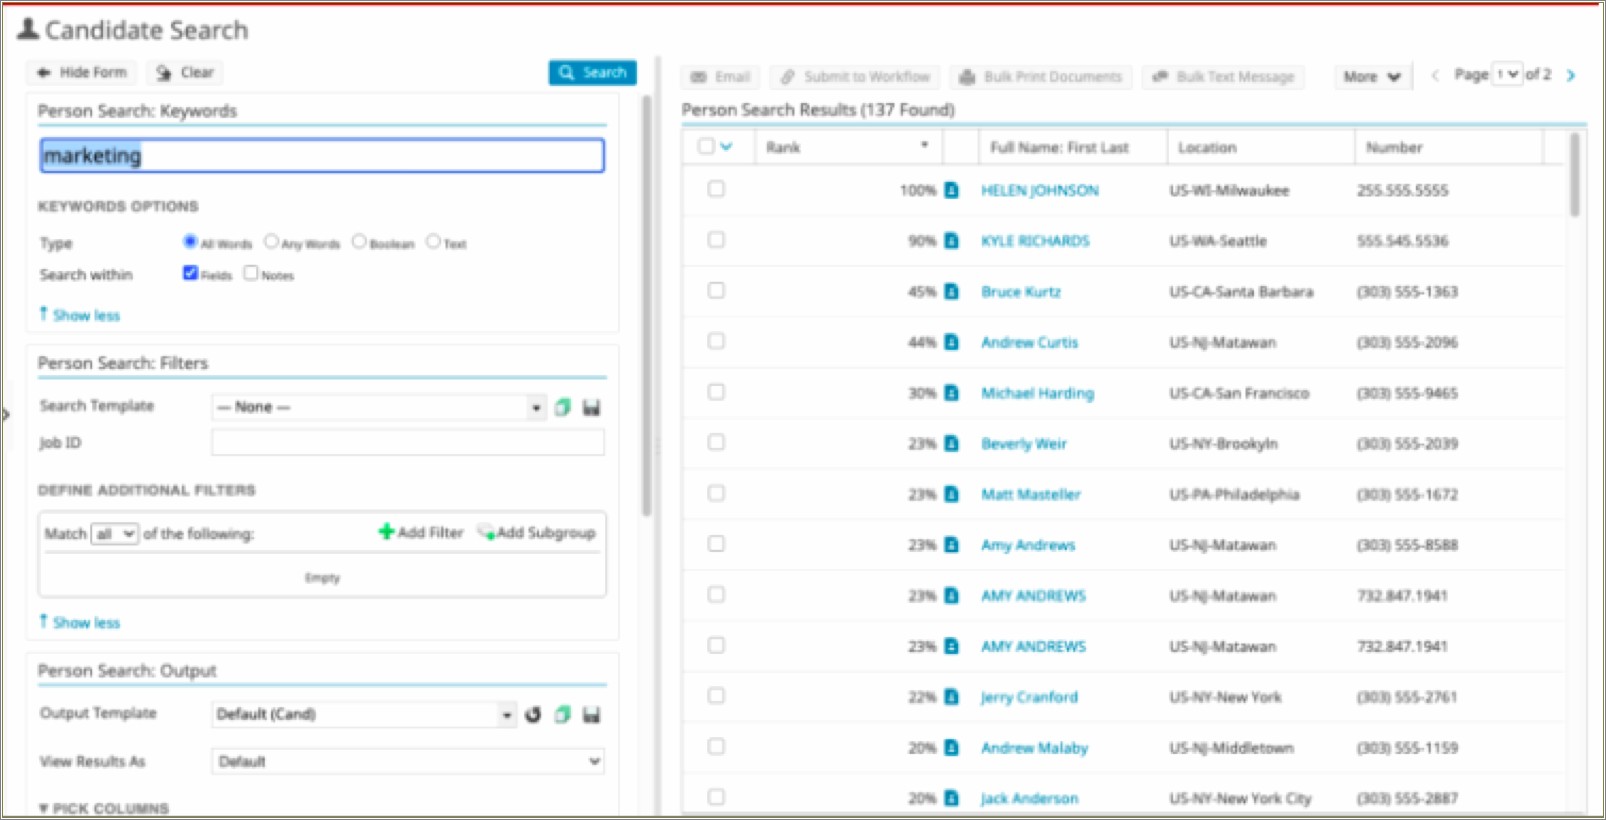Collapse keywords options with Show less
1606x820 pixels.
79,315
